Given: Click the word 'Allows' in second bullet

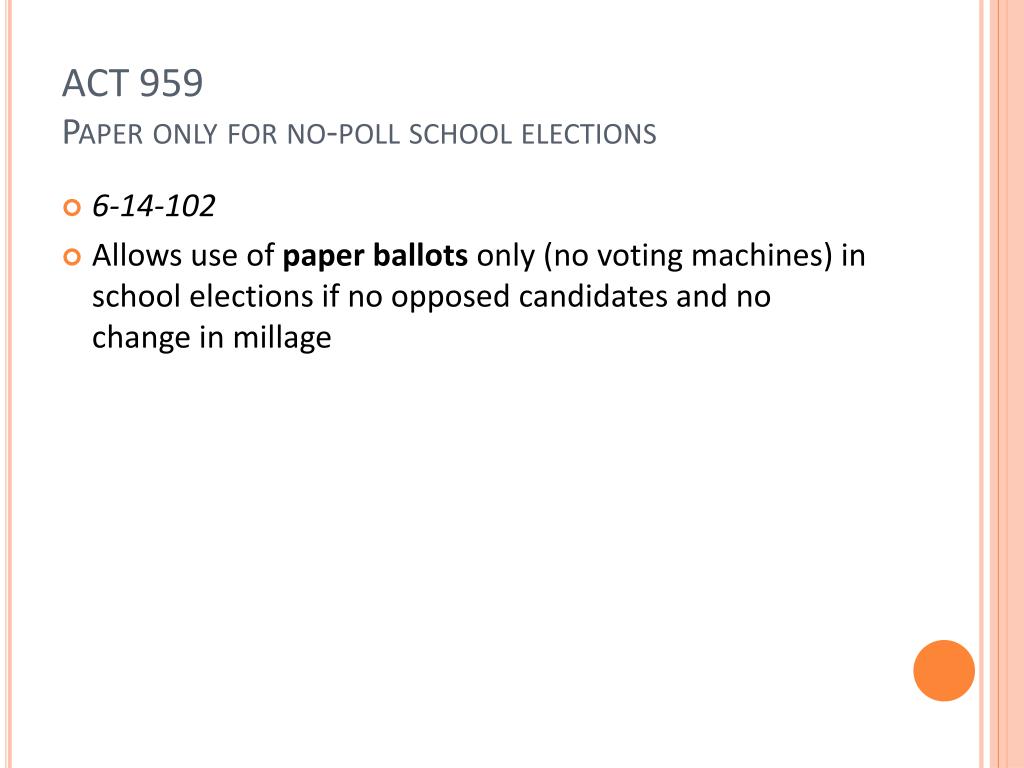Looking at the screenshot, I should [137, 255].
